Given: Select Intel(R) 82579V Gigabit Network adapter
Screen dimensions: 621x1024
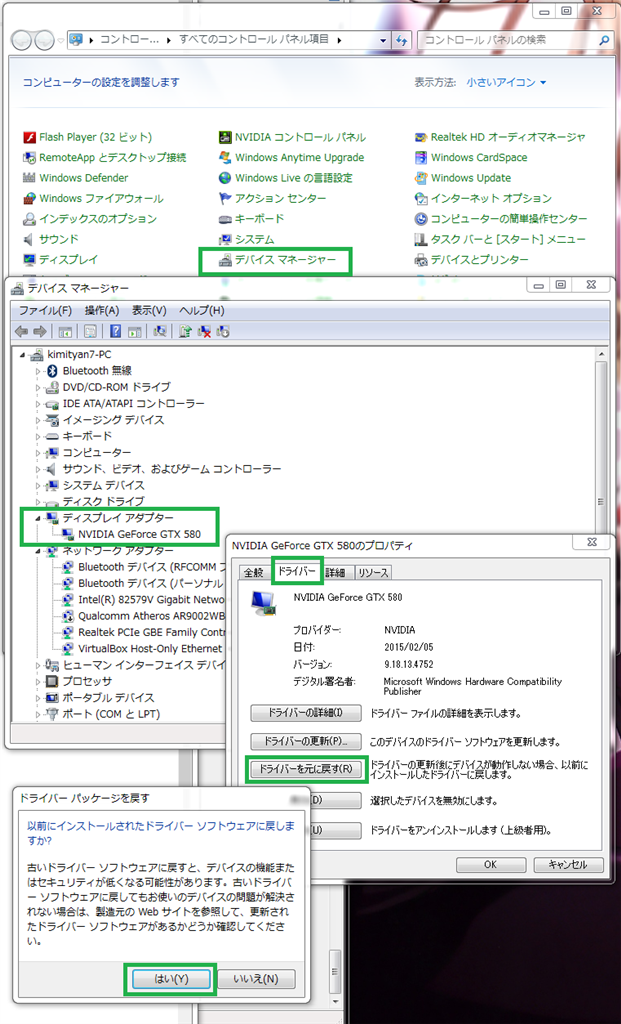Looking at the screenshot, I should (144, 600).
